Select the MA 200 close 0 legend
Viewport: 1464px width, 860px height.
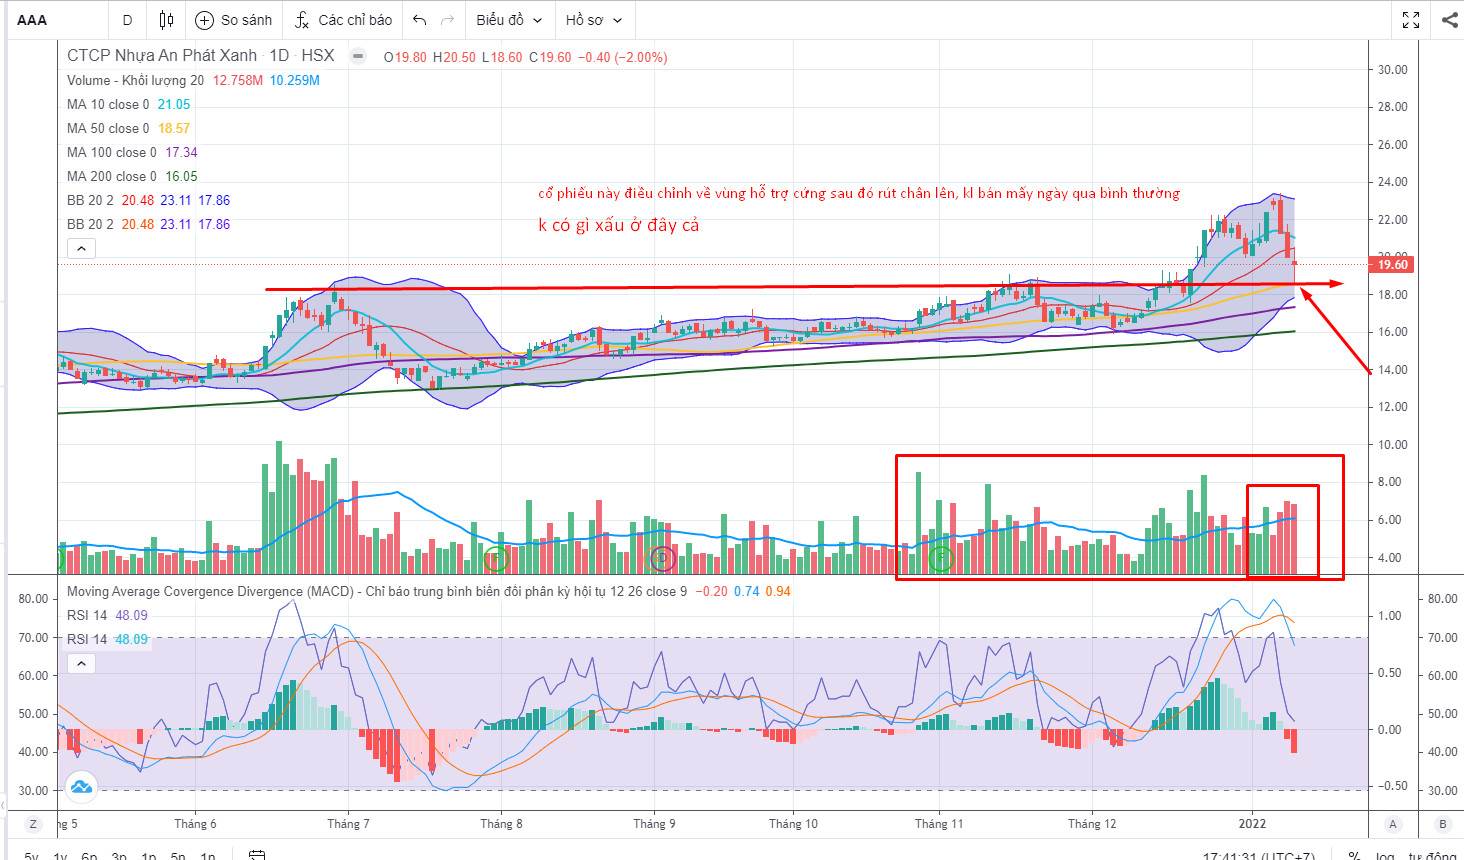click(112, 176)
